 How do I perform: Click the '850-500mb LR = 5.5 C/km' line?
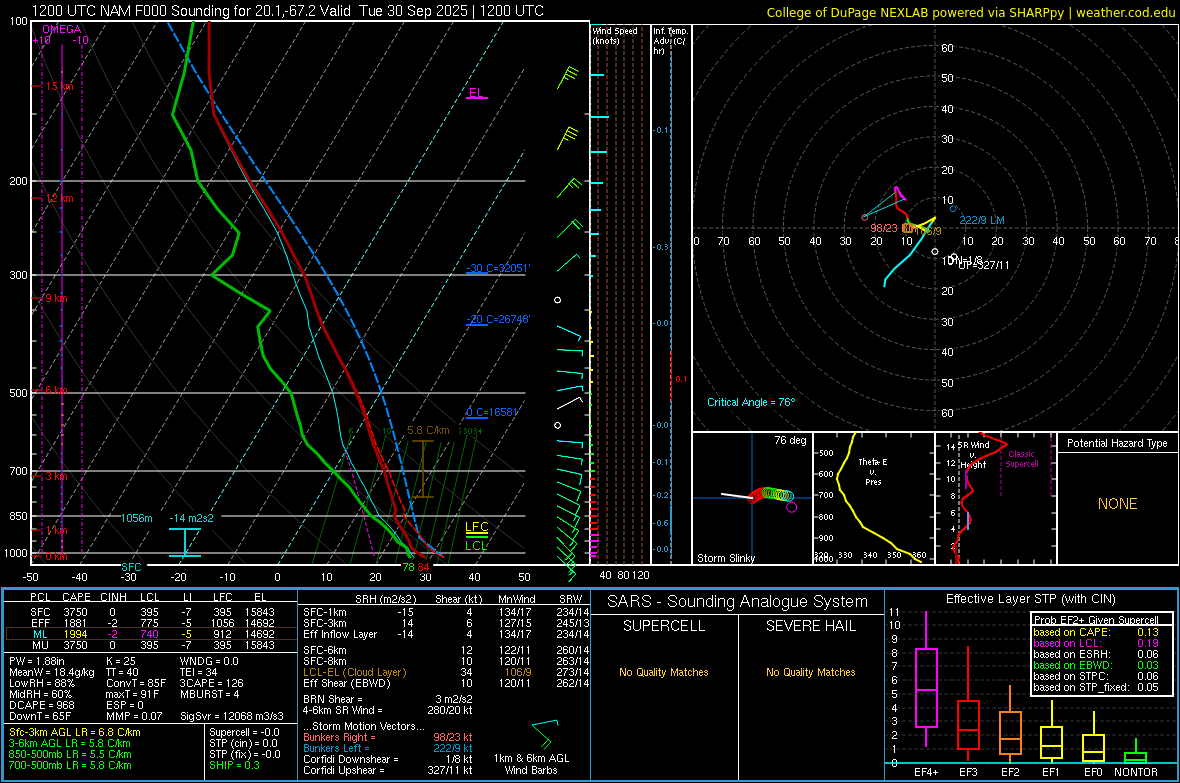click(x=70, y=754)
